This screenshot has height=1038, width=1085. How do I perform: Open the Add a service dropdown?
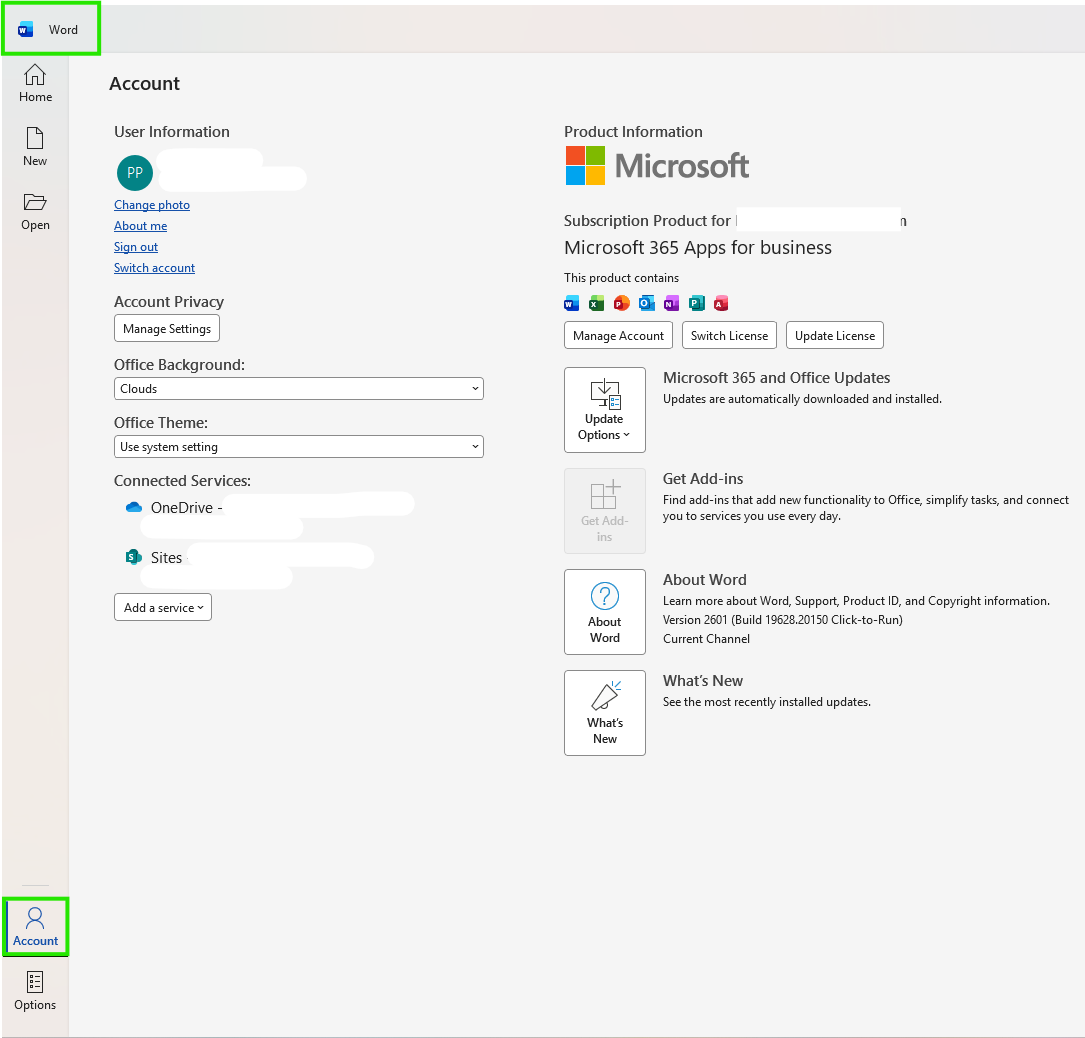163,607
